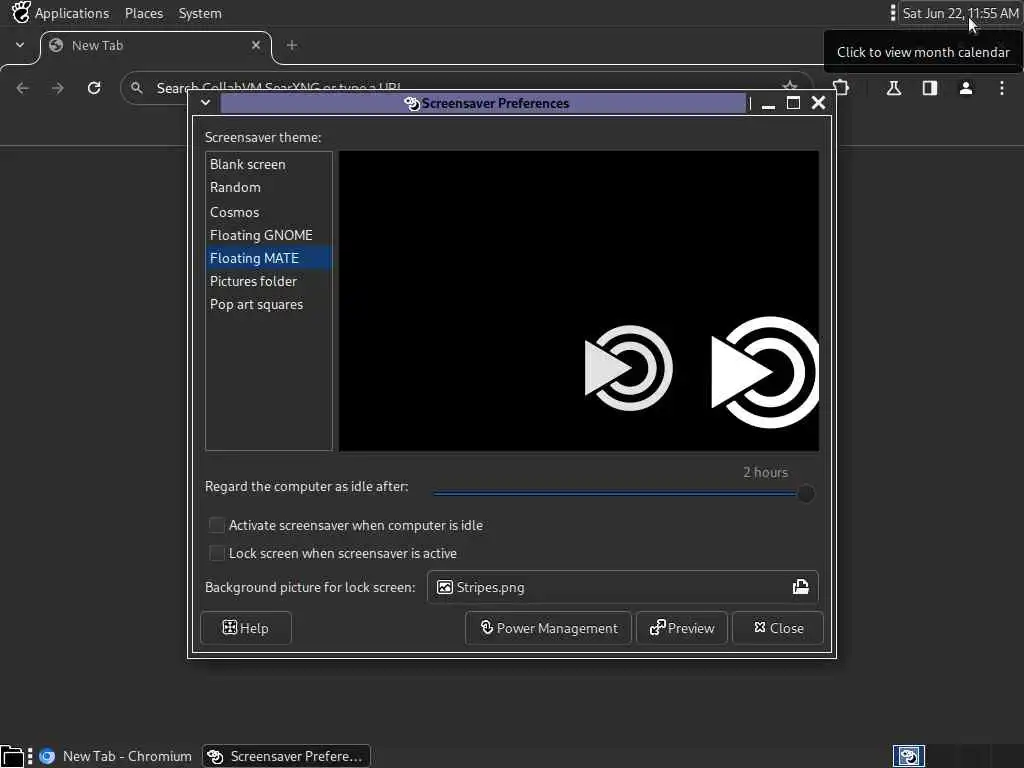The width and height of the screenshot is (1024, 768).
Task: Click the Close button in dialog
Action: [778, 628]
